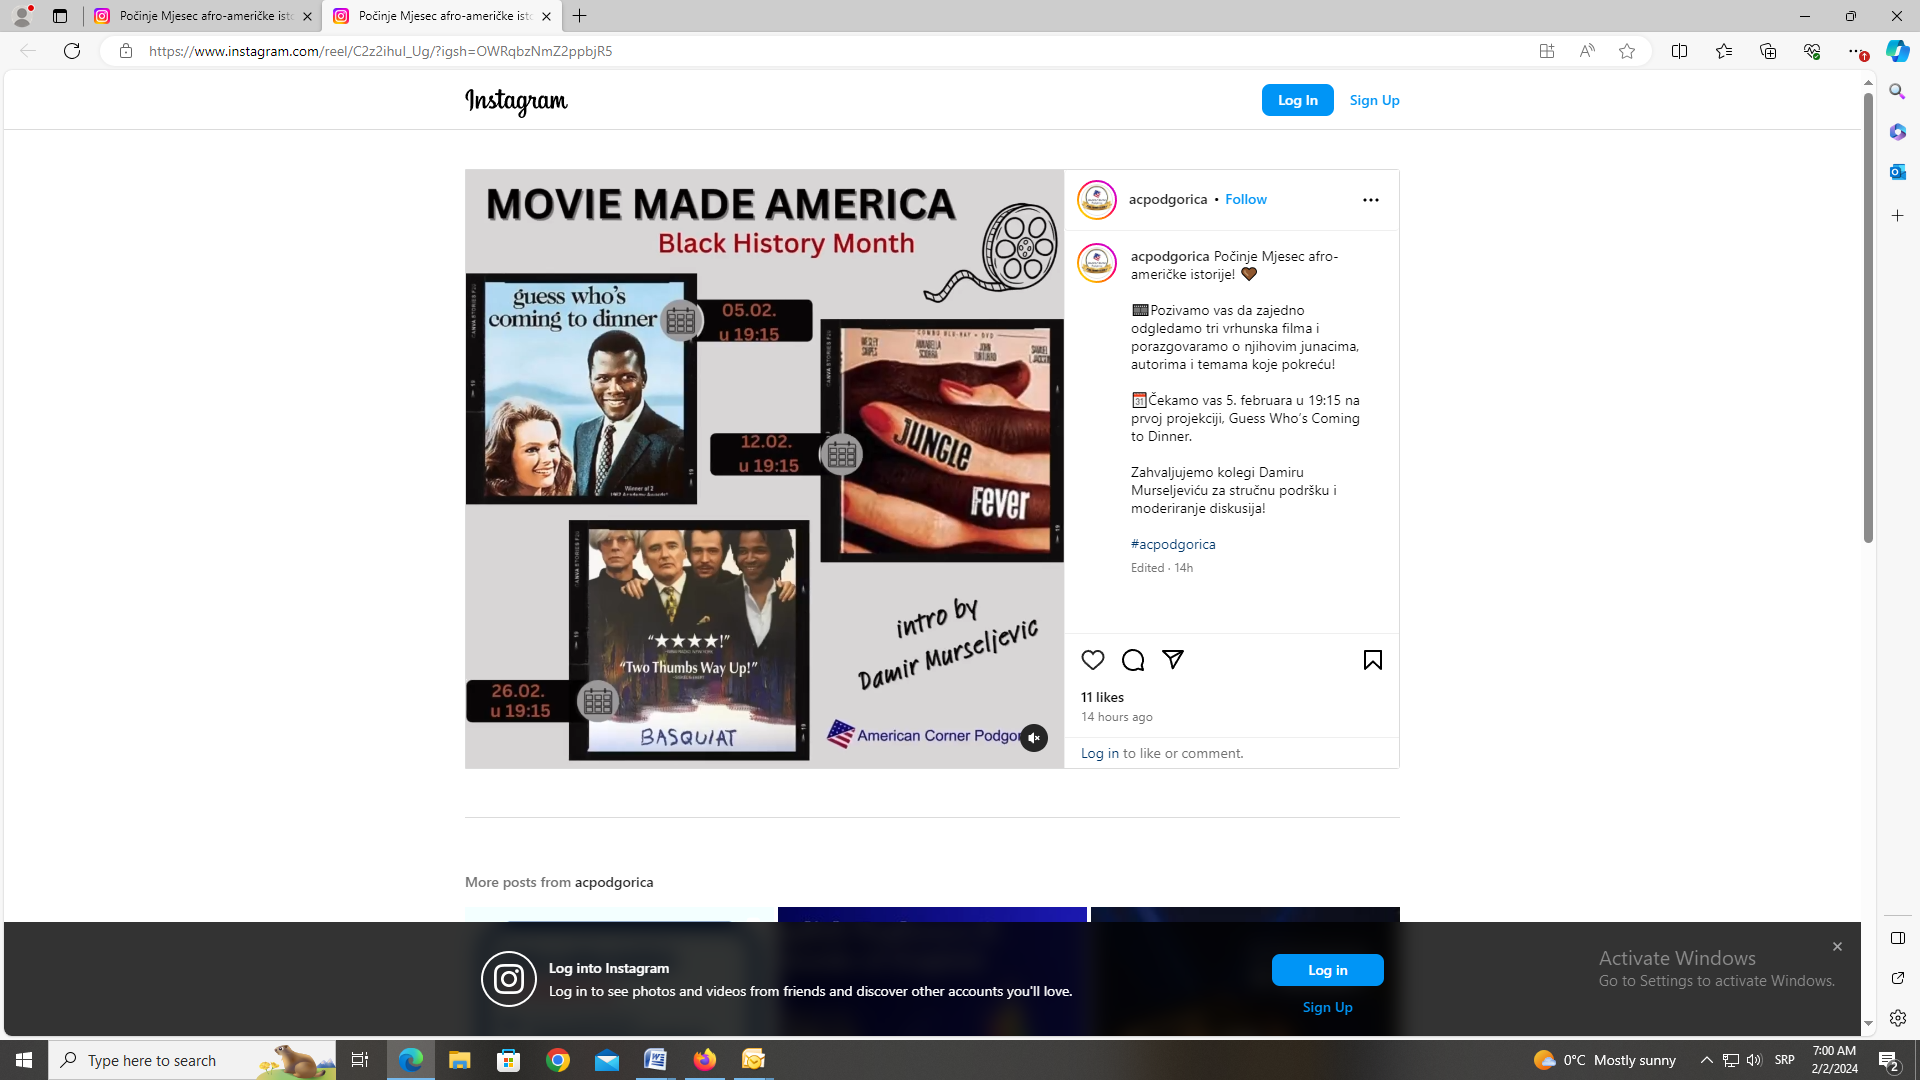Screen dimensions: 1920x1080
Task: Like the post with heart icon
Action: click(1092, 660)
